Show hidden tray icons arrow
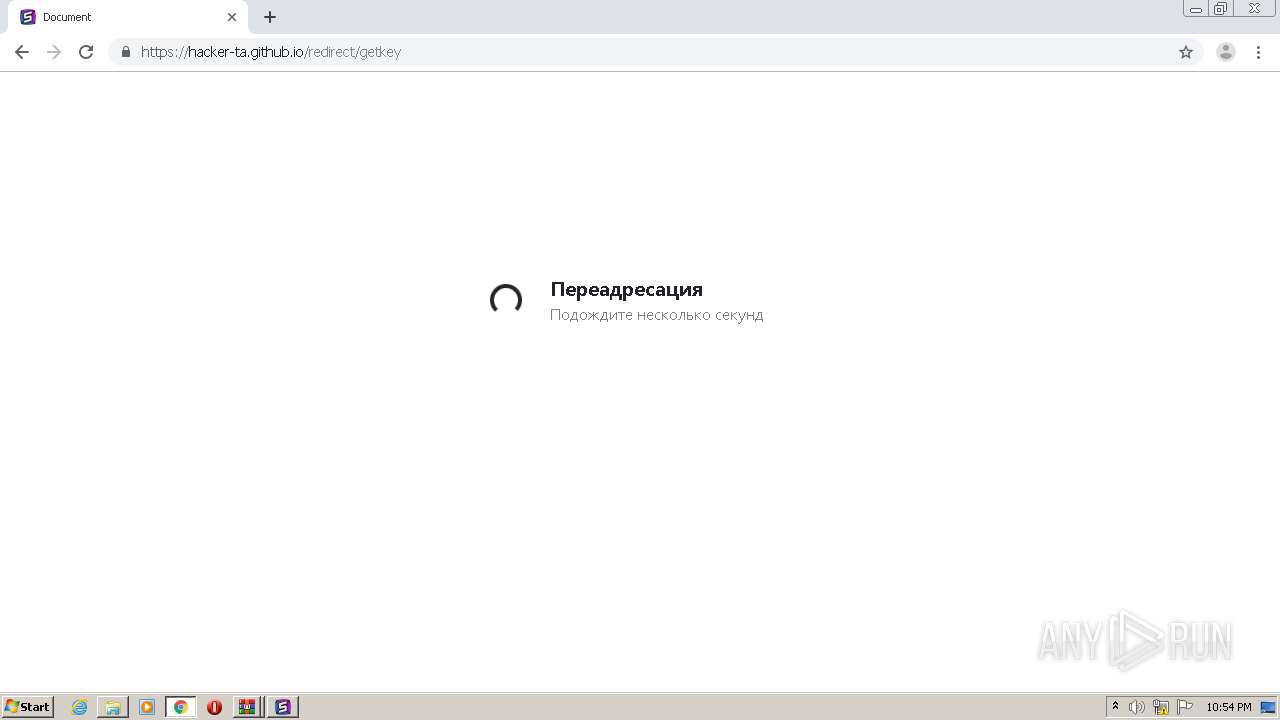 coord(1116,707)
